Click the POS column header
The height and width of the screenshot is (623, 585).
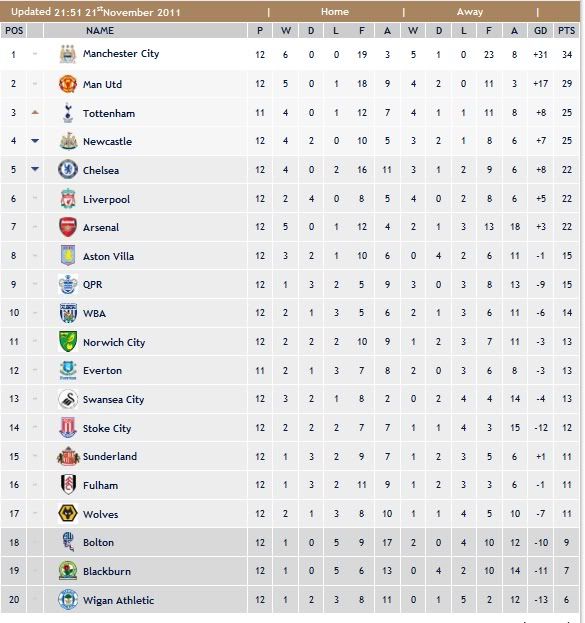click(14, 31)
